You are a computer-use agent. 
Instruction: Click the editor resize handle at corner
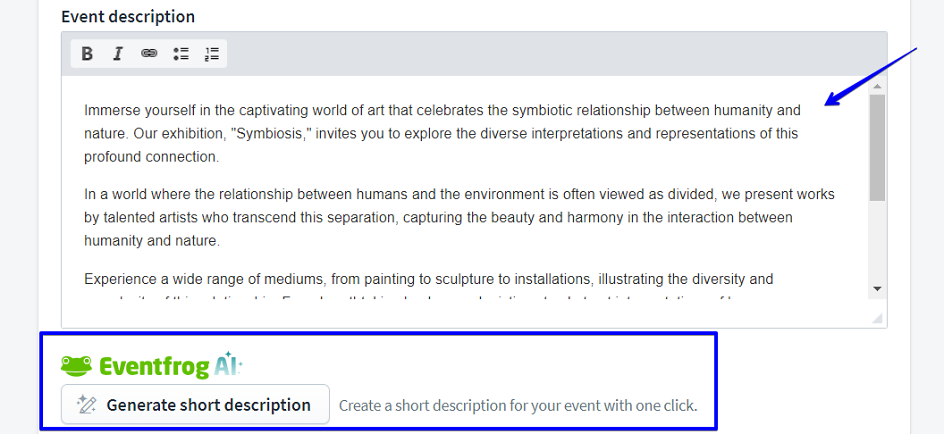pos(877,317)
